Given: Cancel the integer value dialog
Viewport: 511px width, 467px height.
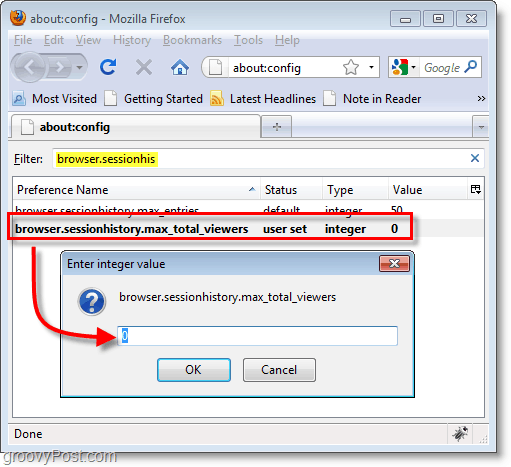Looking at the screenshot, I should pyautogui.click(x=279, y=370).
